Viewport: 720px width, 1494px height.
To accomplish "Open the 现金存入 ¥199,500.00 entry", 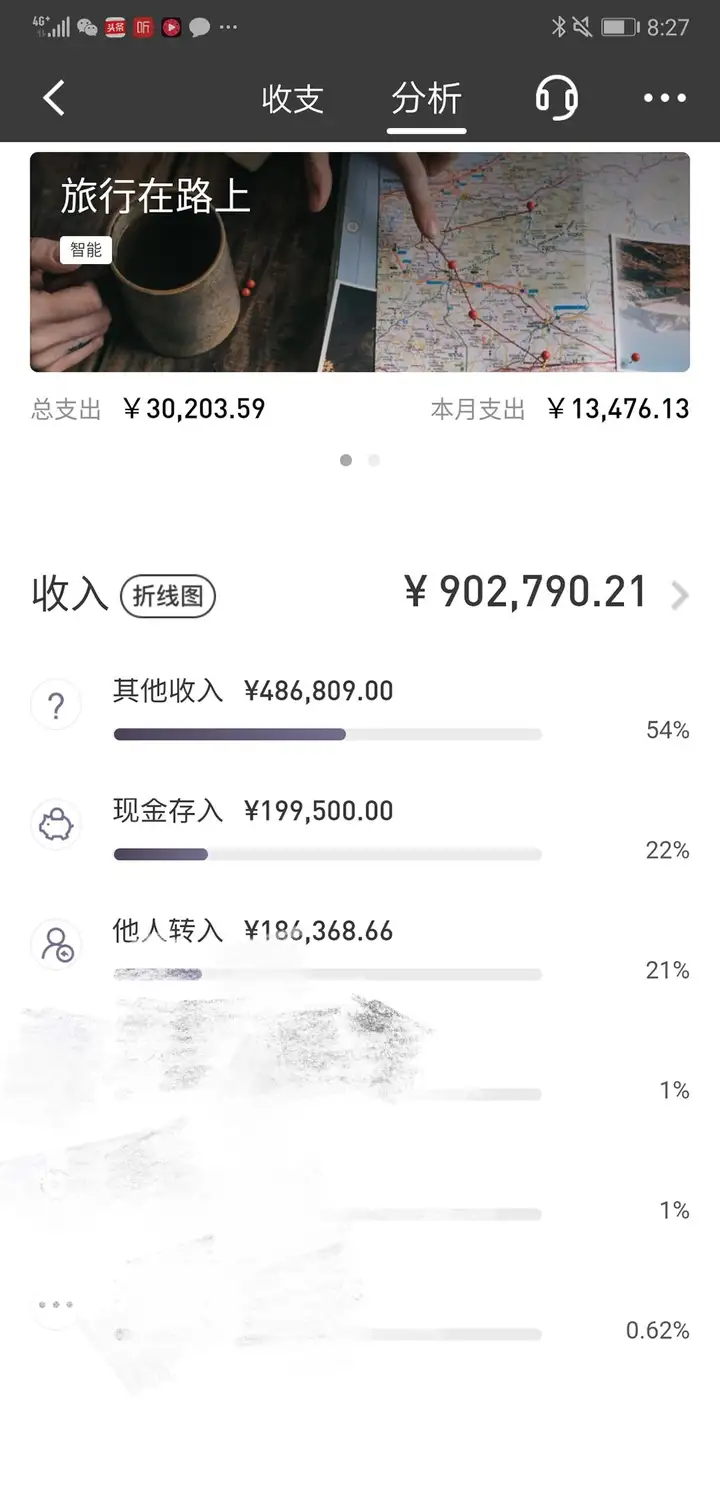I will 253,811.
